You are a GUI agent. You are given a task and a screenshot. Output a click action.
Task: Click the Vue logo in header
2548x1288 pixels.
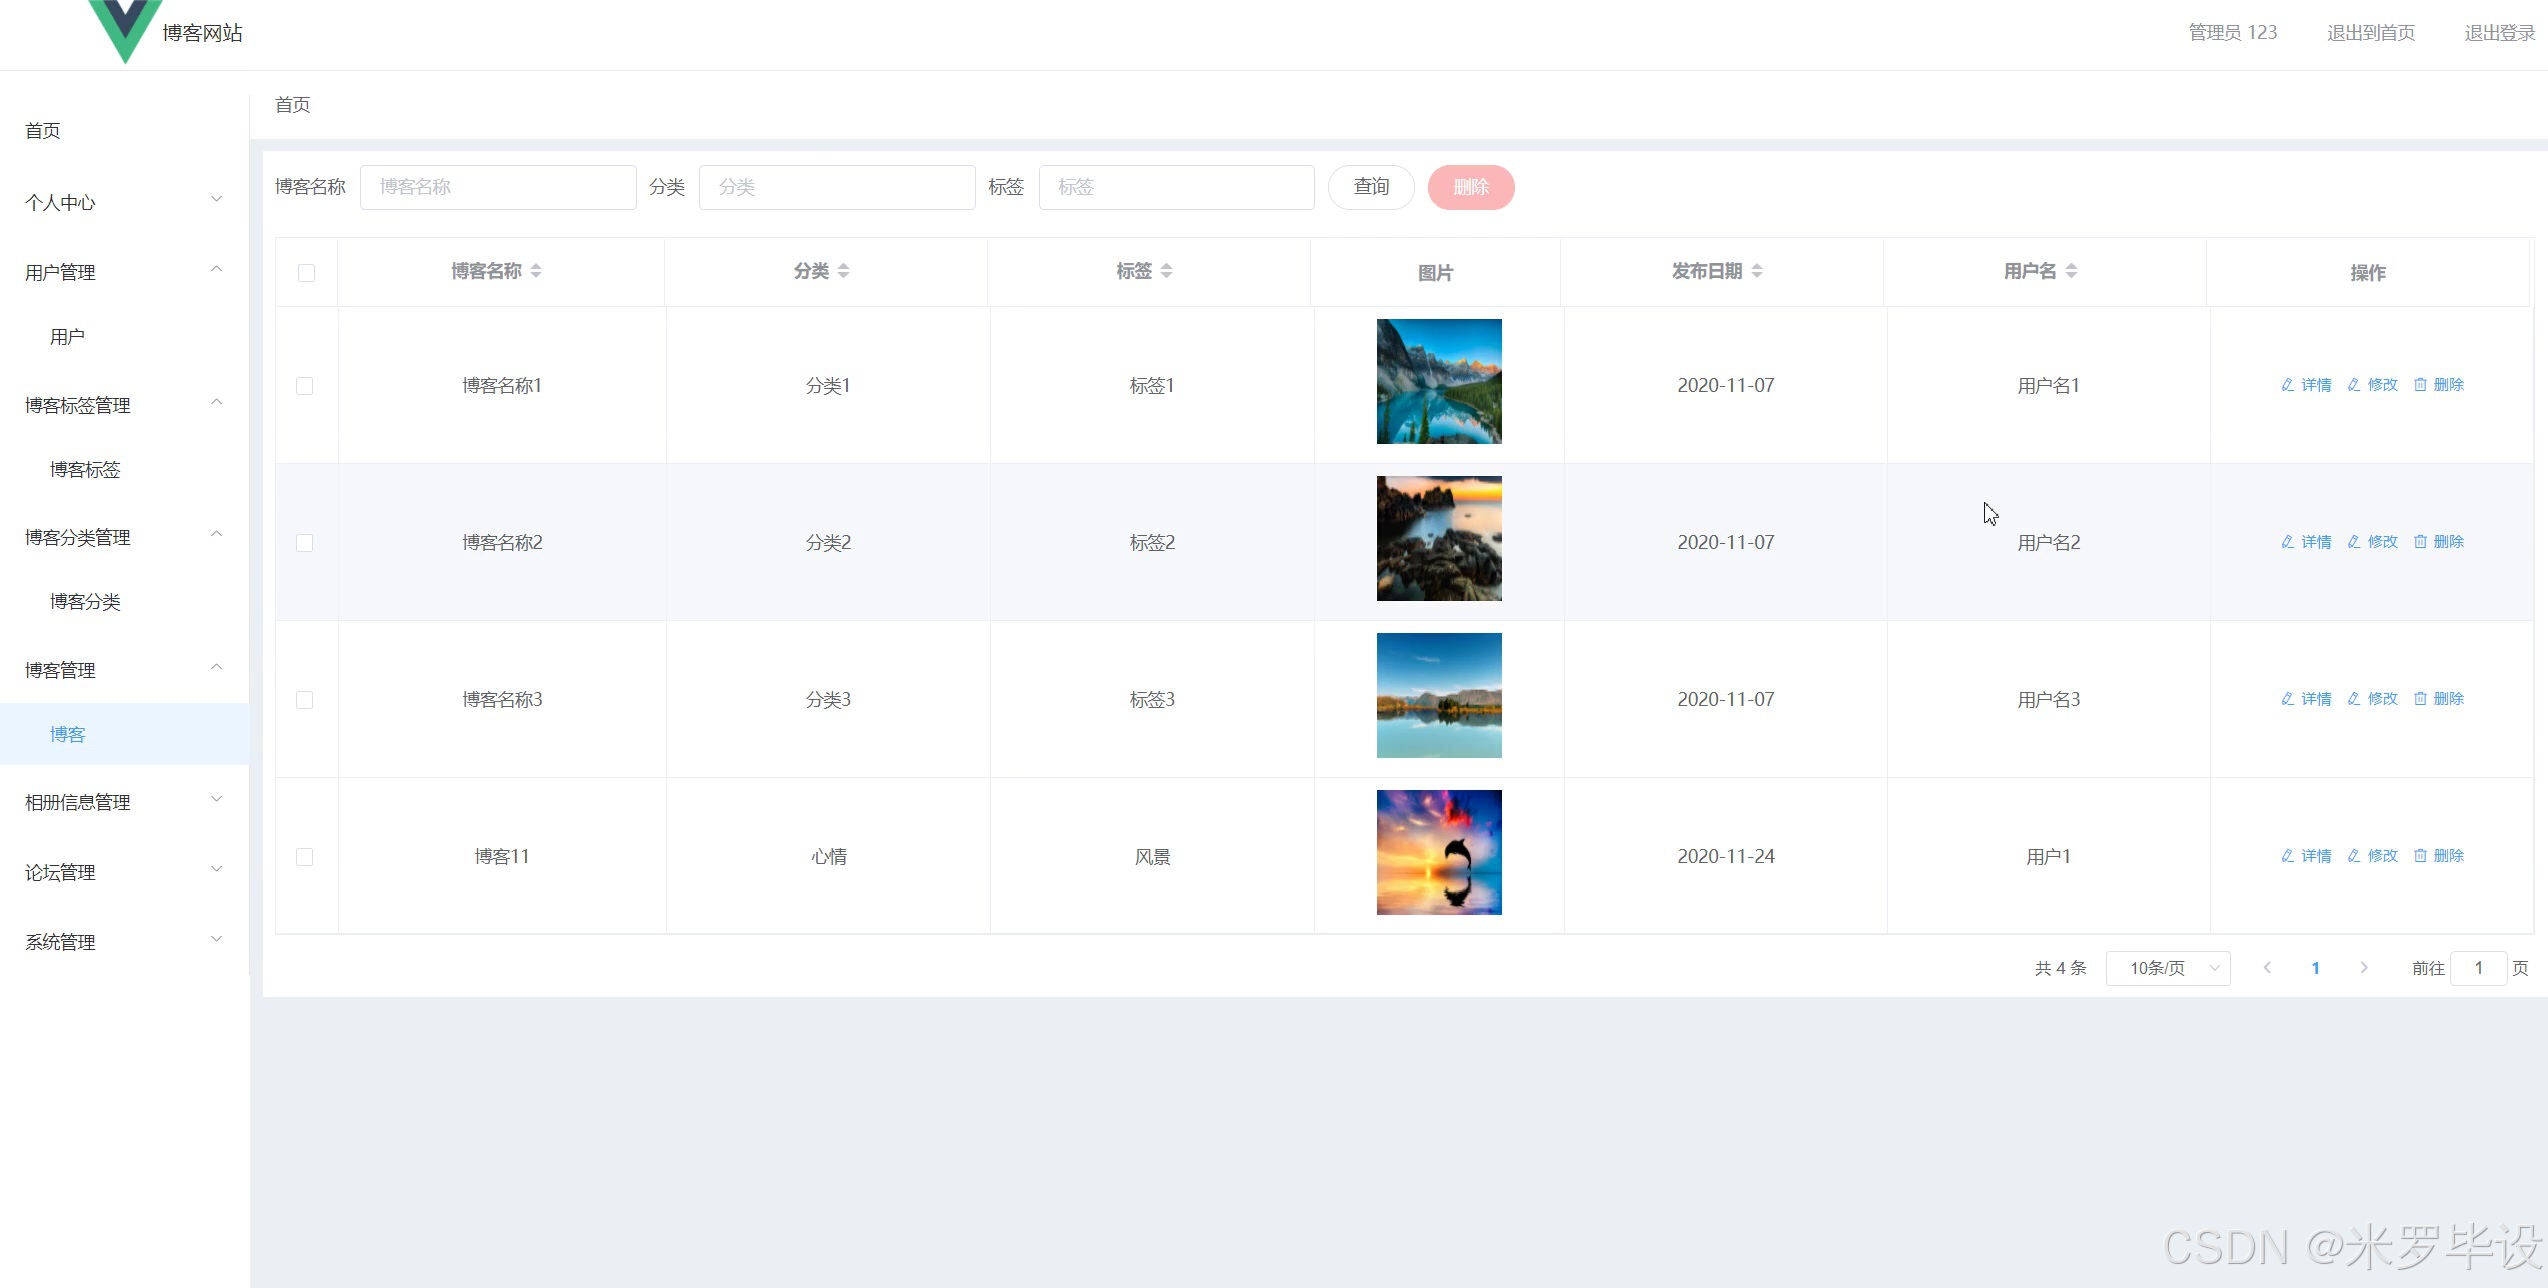pyautogui.click(x=125, y=28)
